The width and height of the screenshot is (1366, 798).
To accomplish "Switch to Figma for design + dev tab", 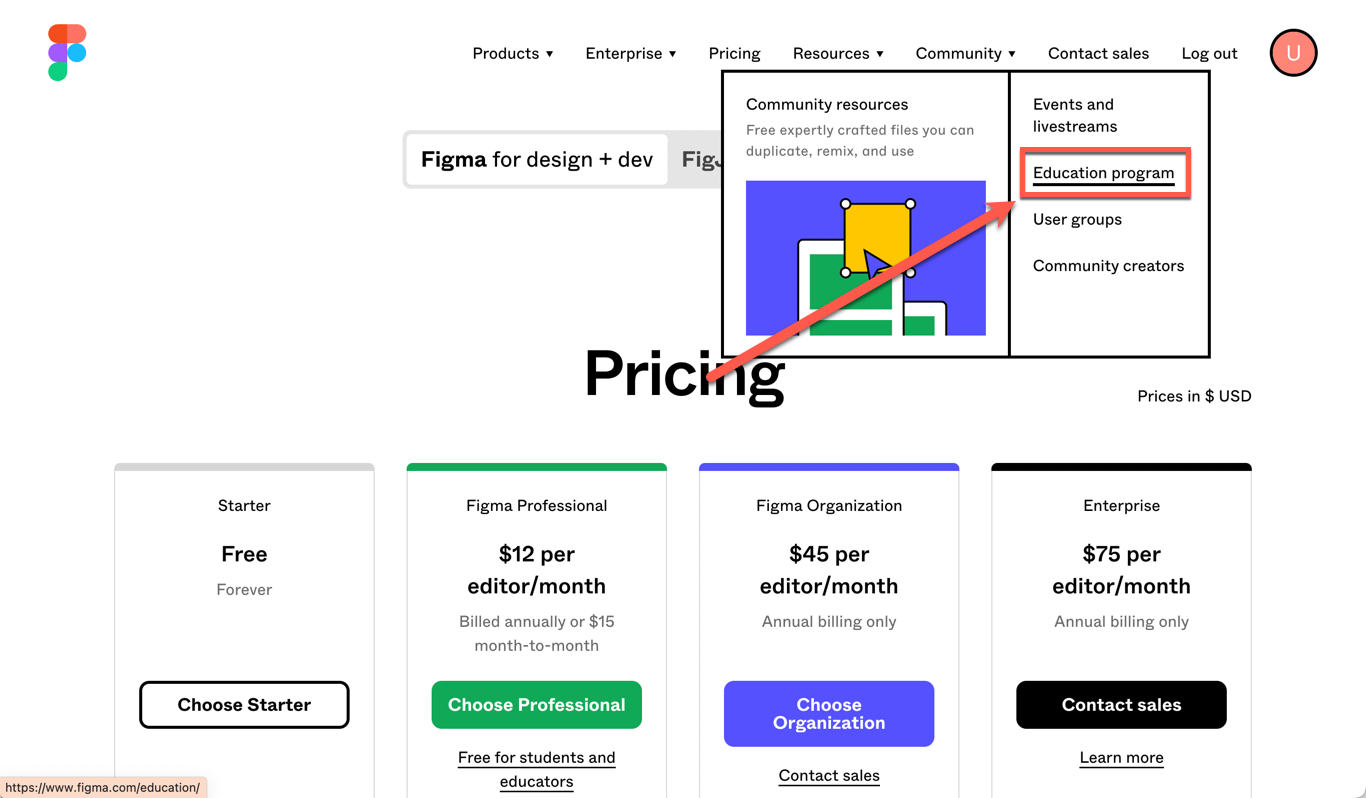I will pos(537,160).
